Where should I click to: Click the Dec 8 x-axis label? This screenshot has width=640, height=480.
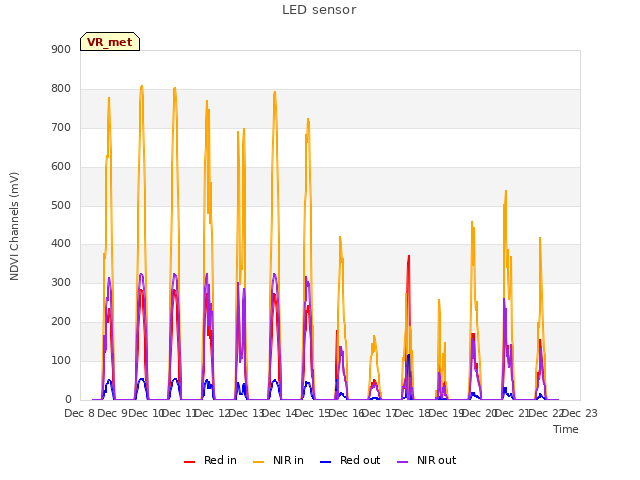80,413
